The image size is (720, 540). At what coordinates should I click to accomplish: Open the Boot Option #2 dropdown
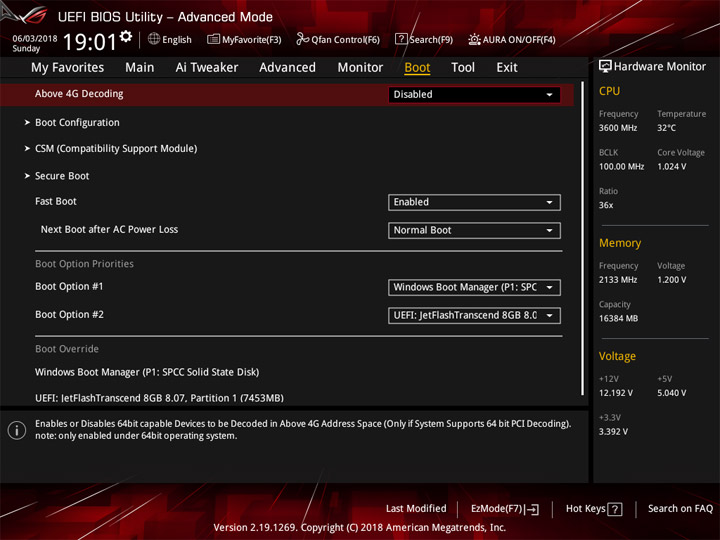tap(474, 315)
